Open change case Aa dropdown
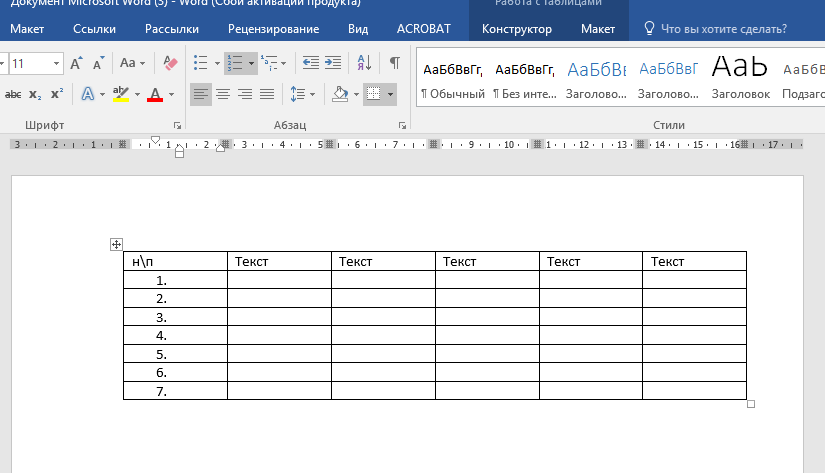825x473 pixels. point(132,64)
